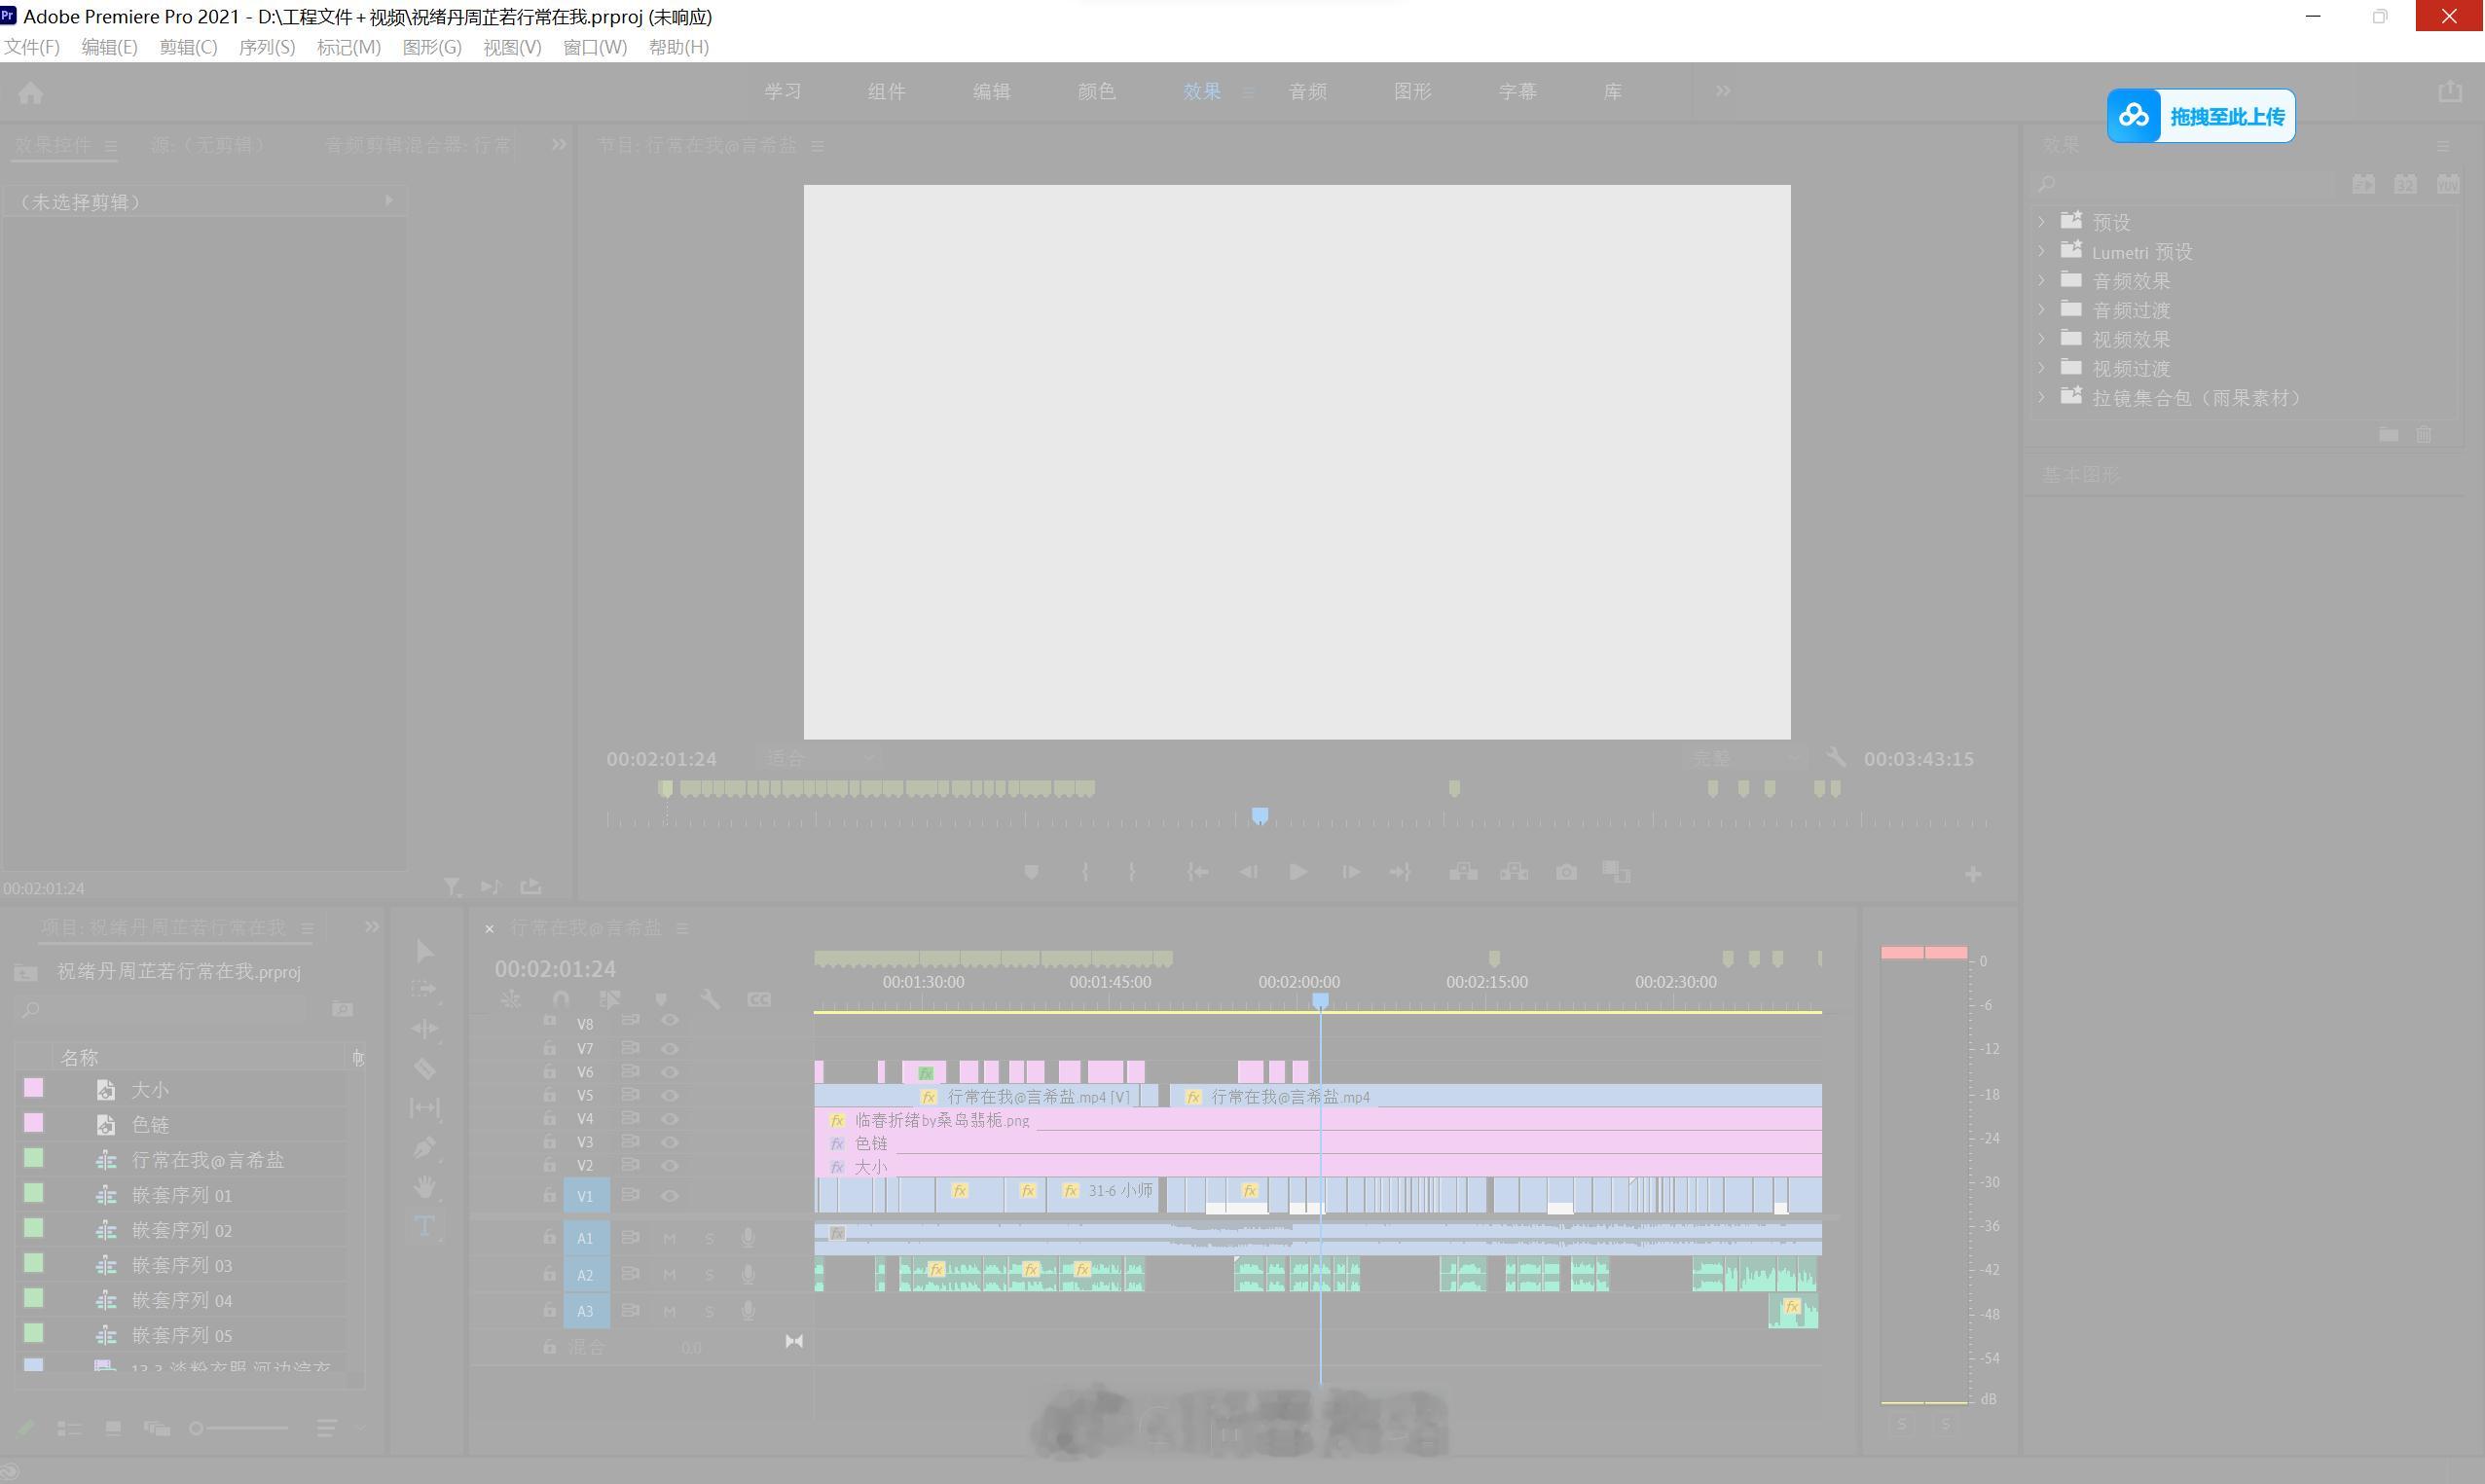Click Go to Out point icon
The image size is (2485, 1484).
(x=1400, y=873)
